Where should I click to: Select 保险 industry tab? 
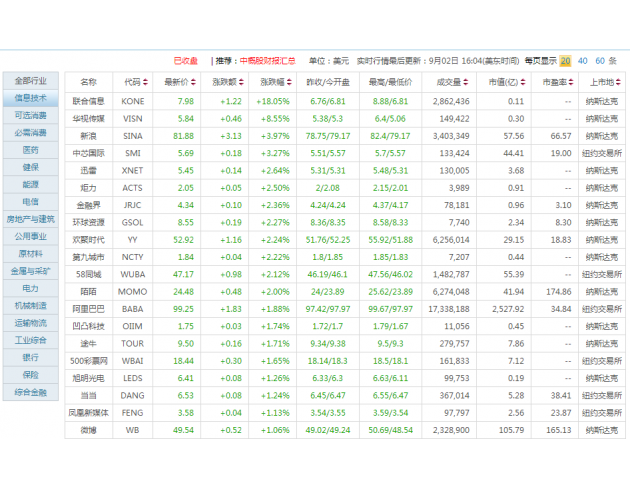(x=31, y=375)
